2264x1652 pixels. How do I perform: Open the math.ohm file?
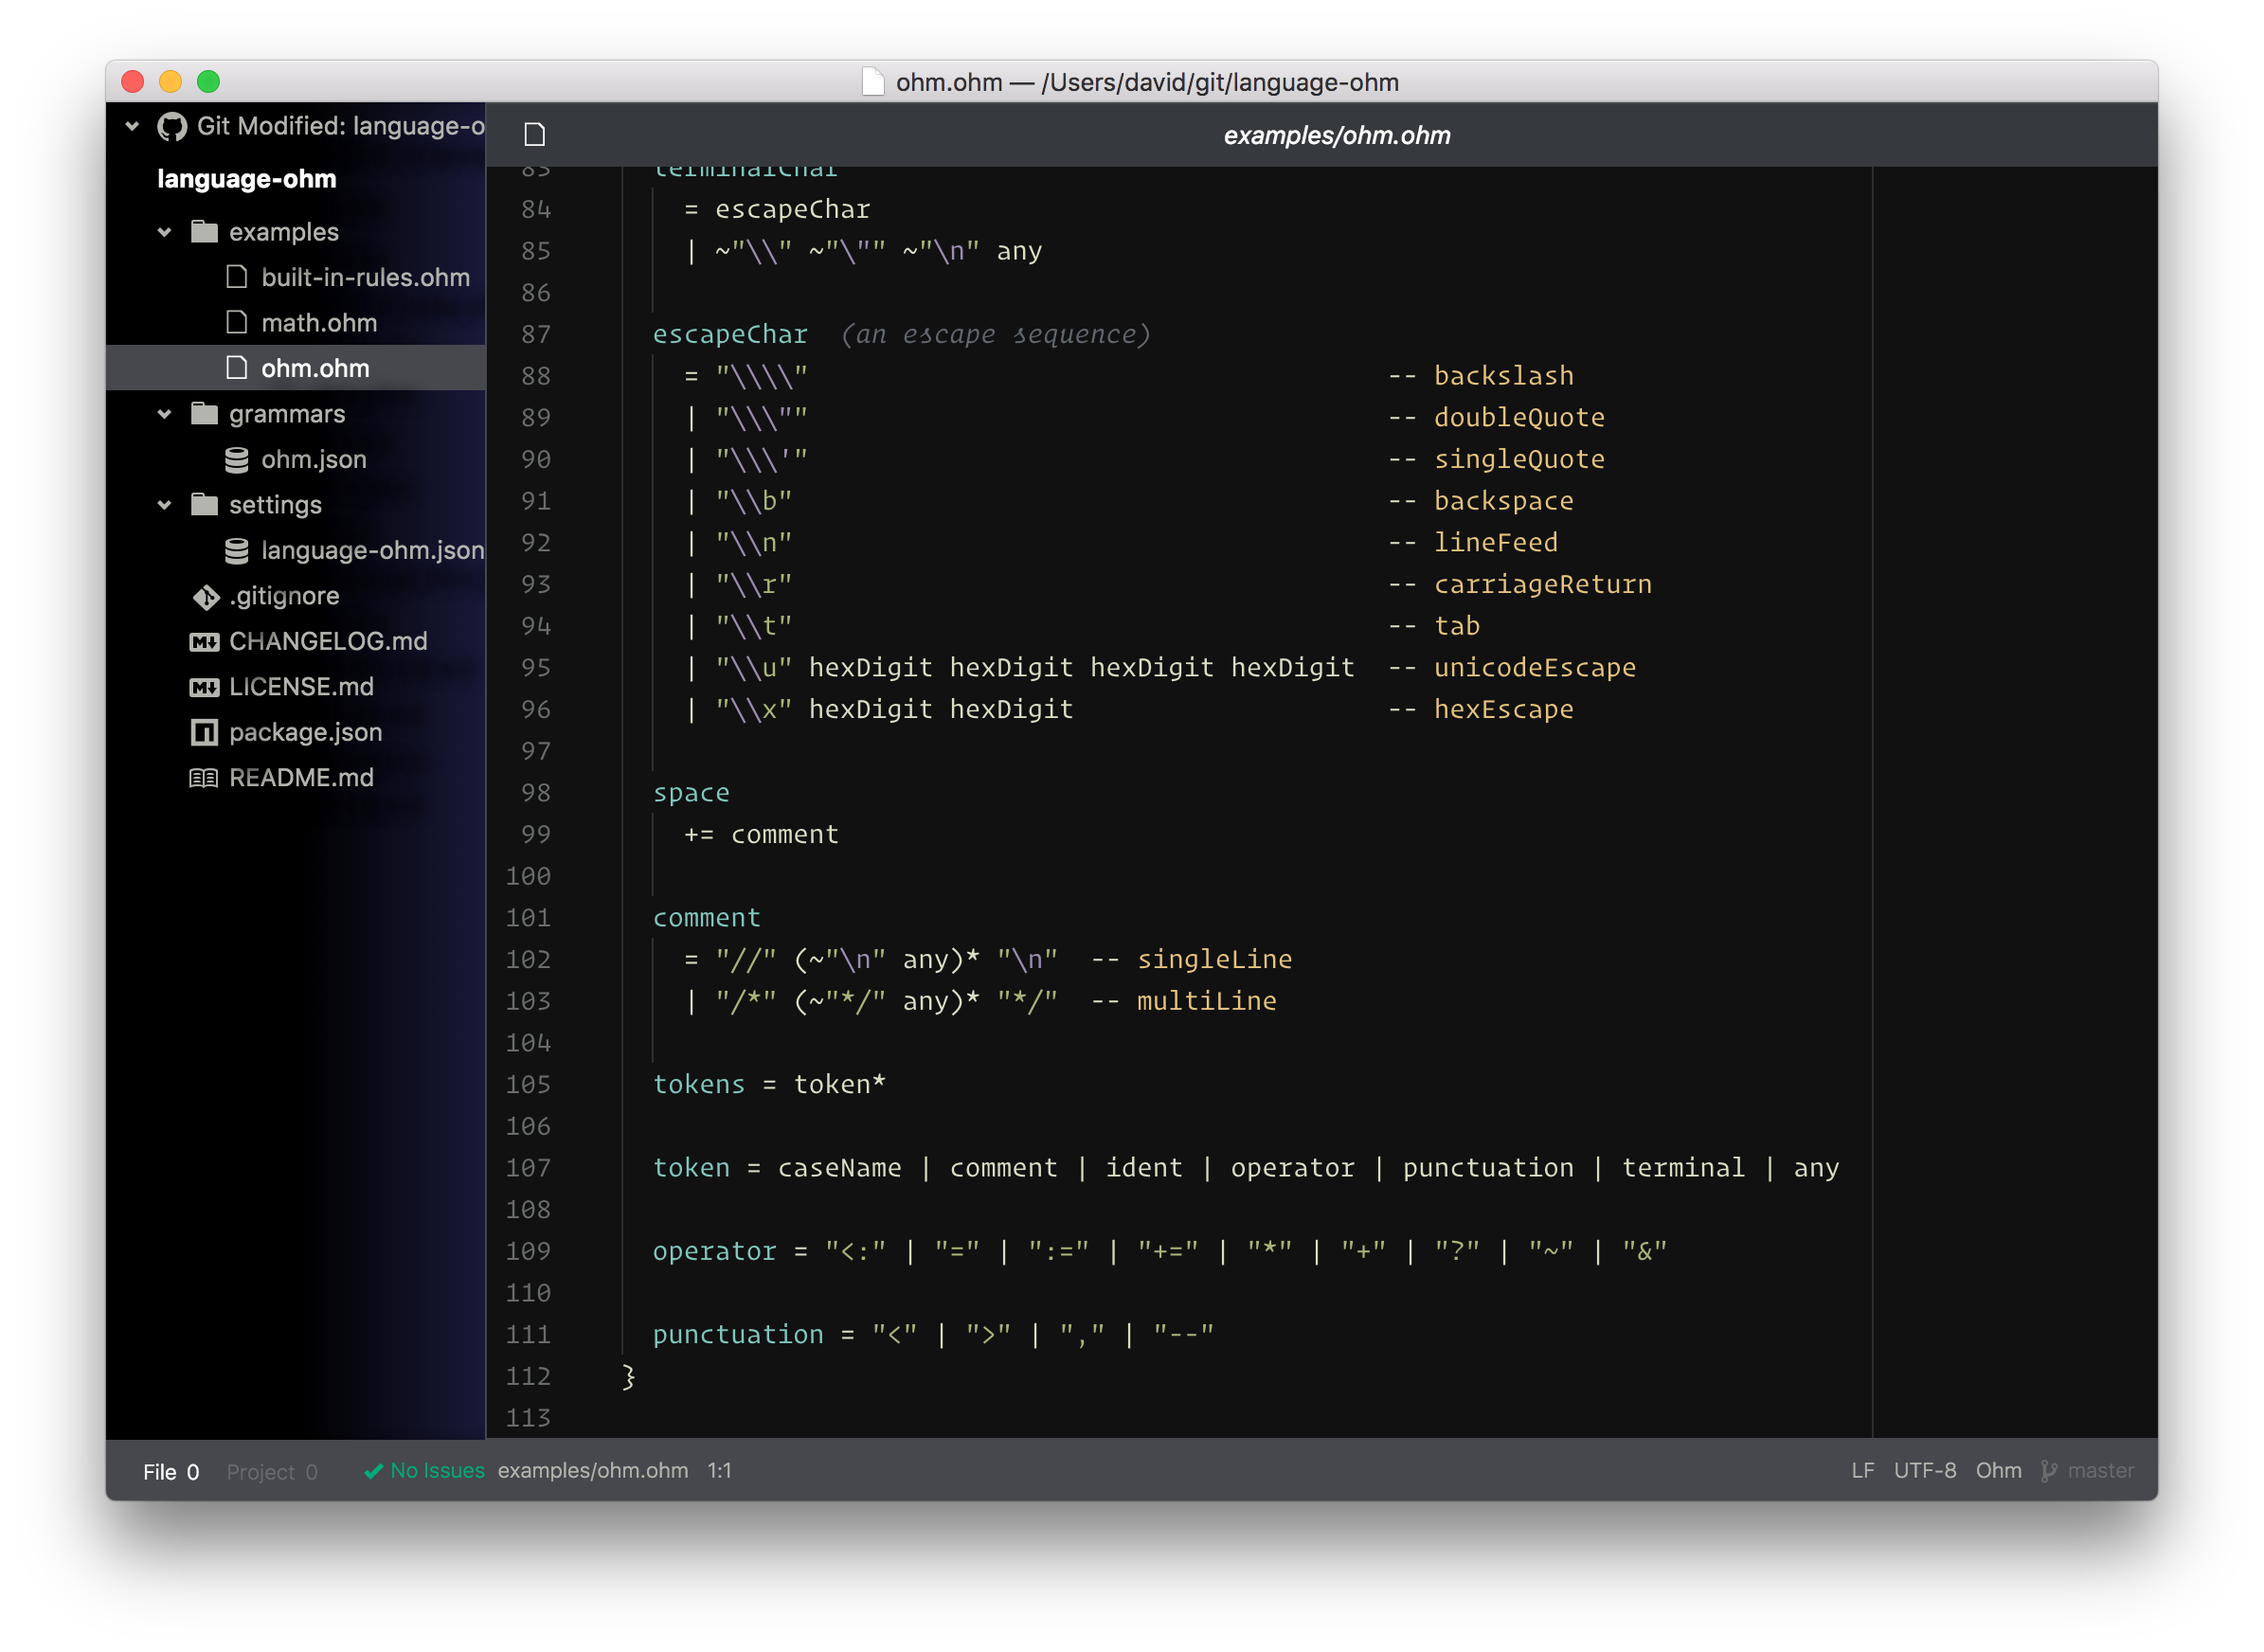click(318, 323)
